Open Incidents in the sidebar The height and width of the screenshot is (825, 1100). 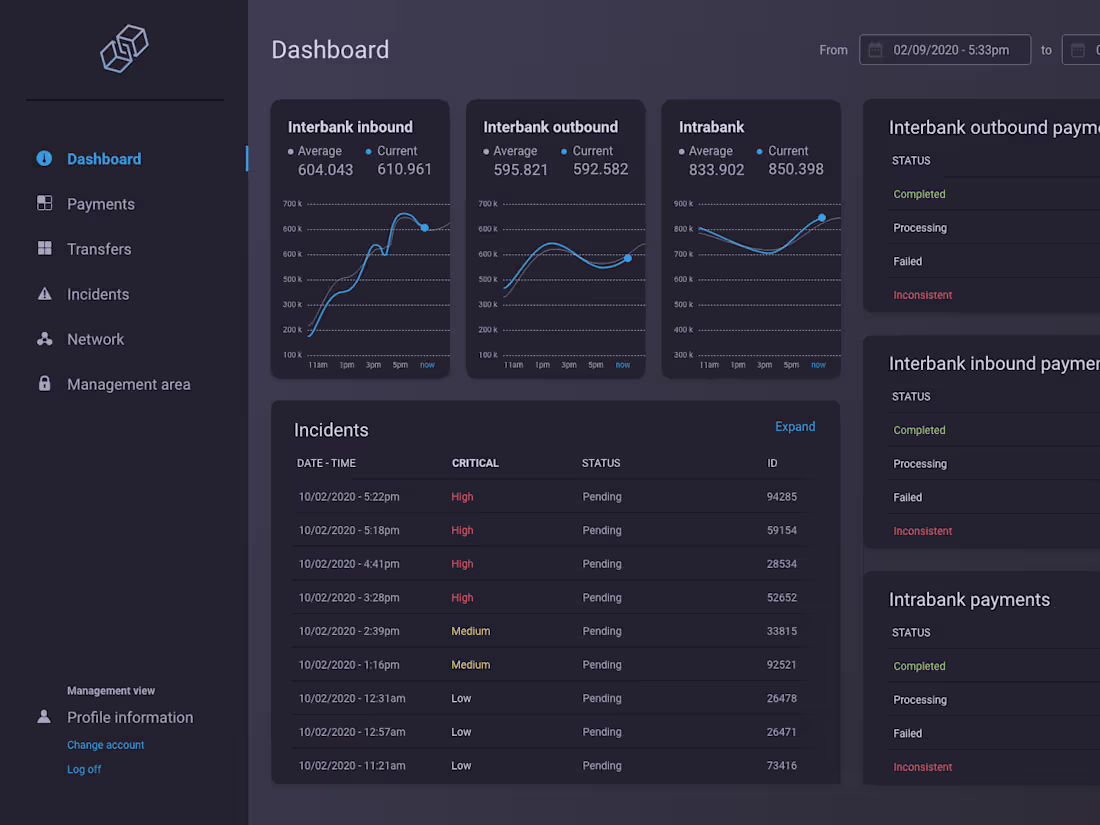point(98,294)
